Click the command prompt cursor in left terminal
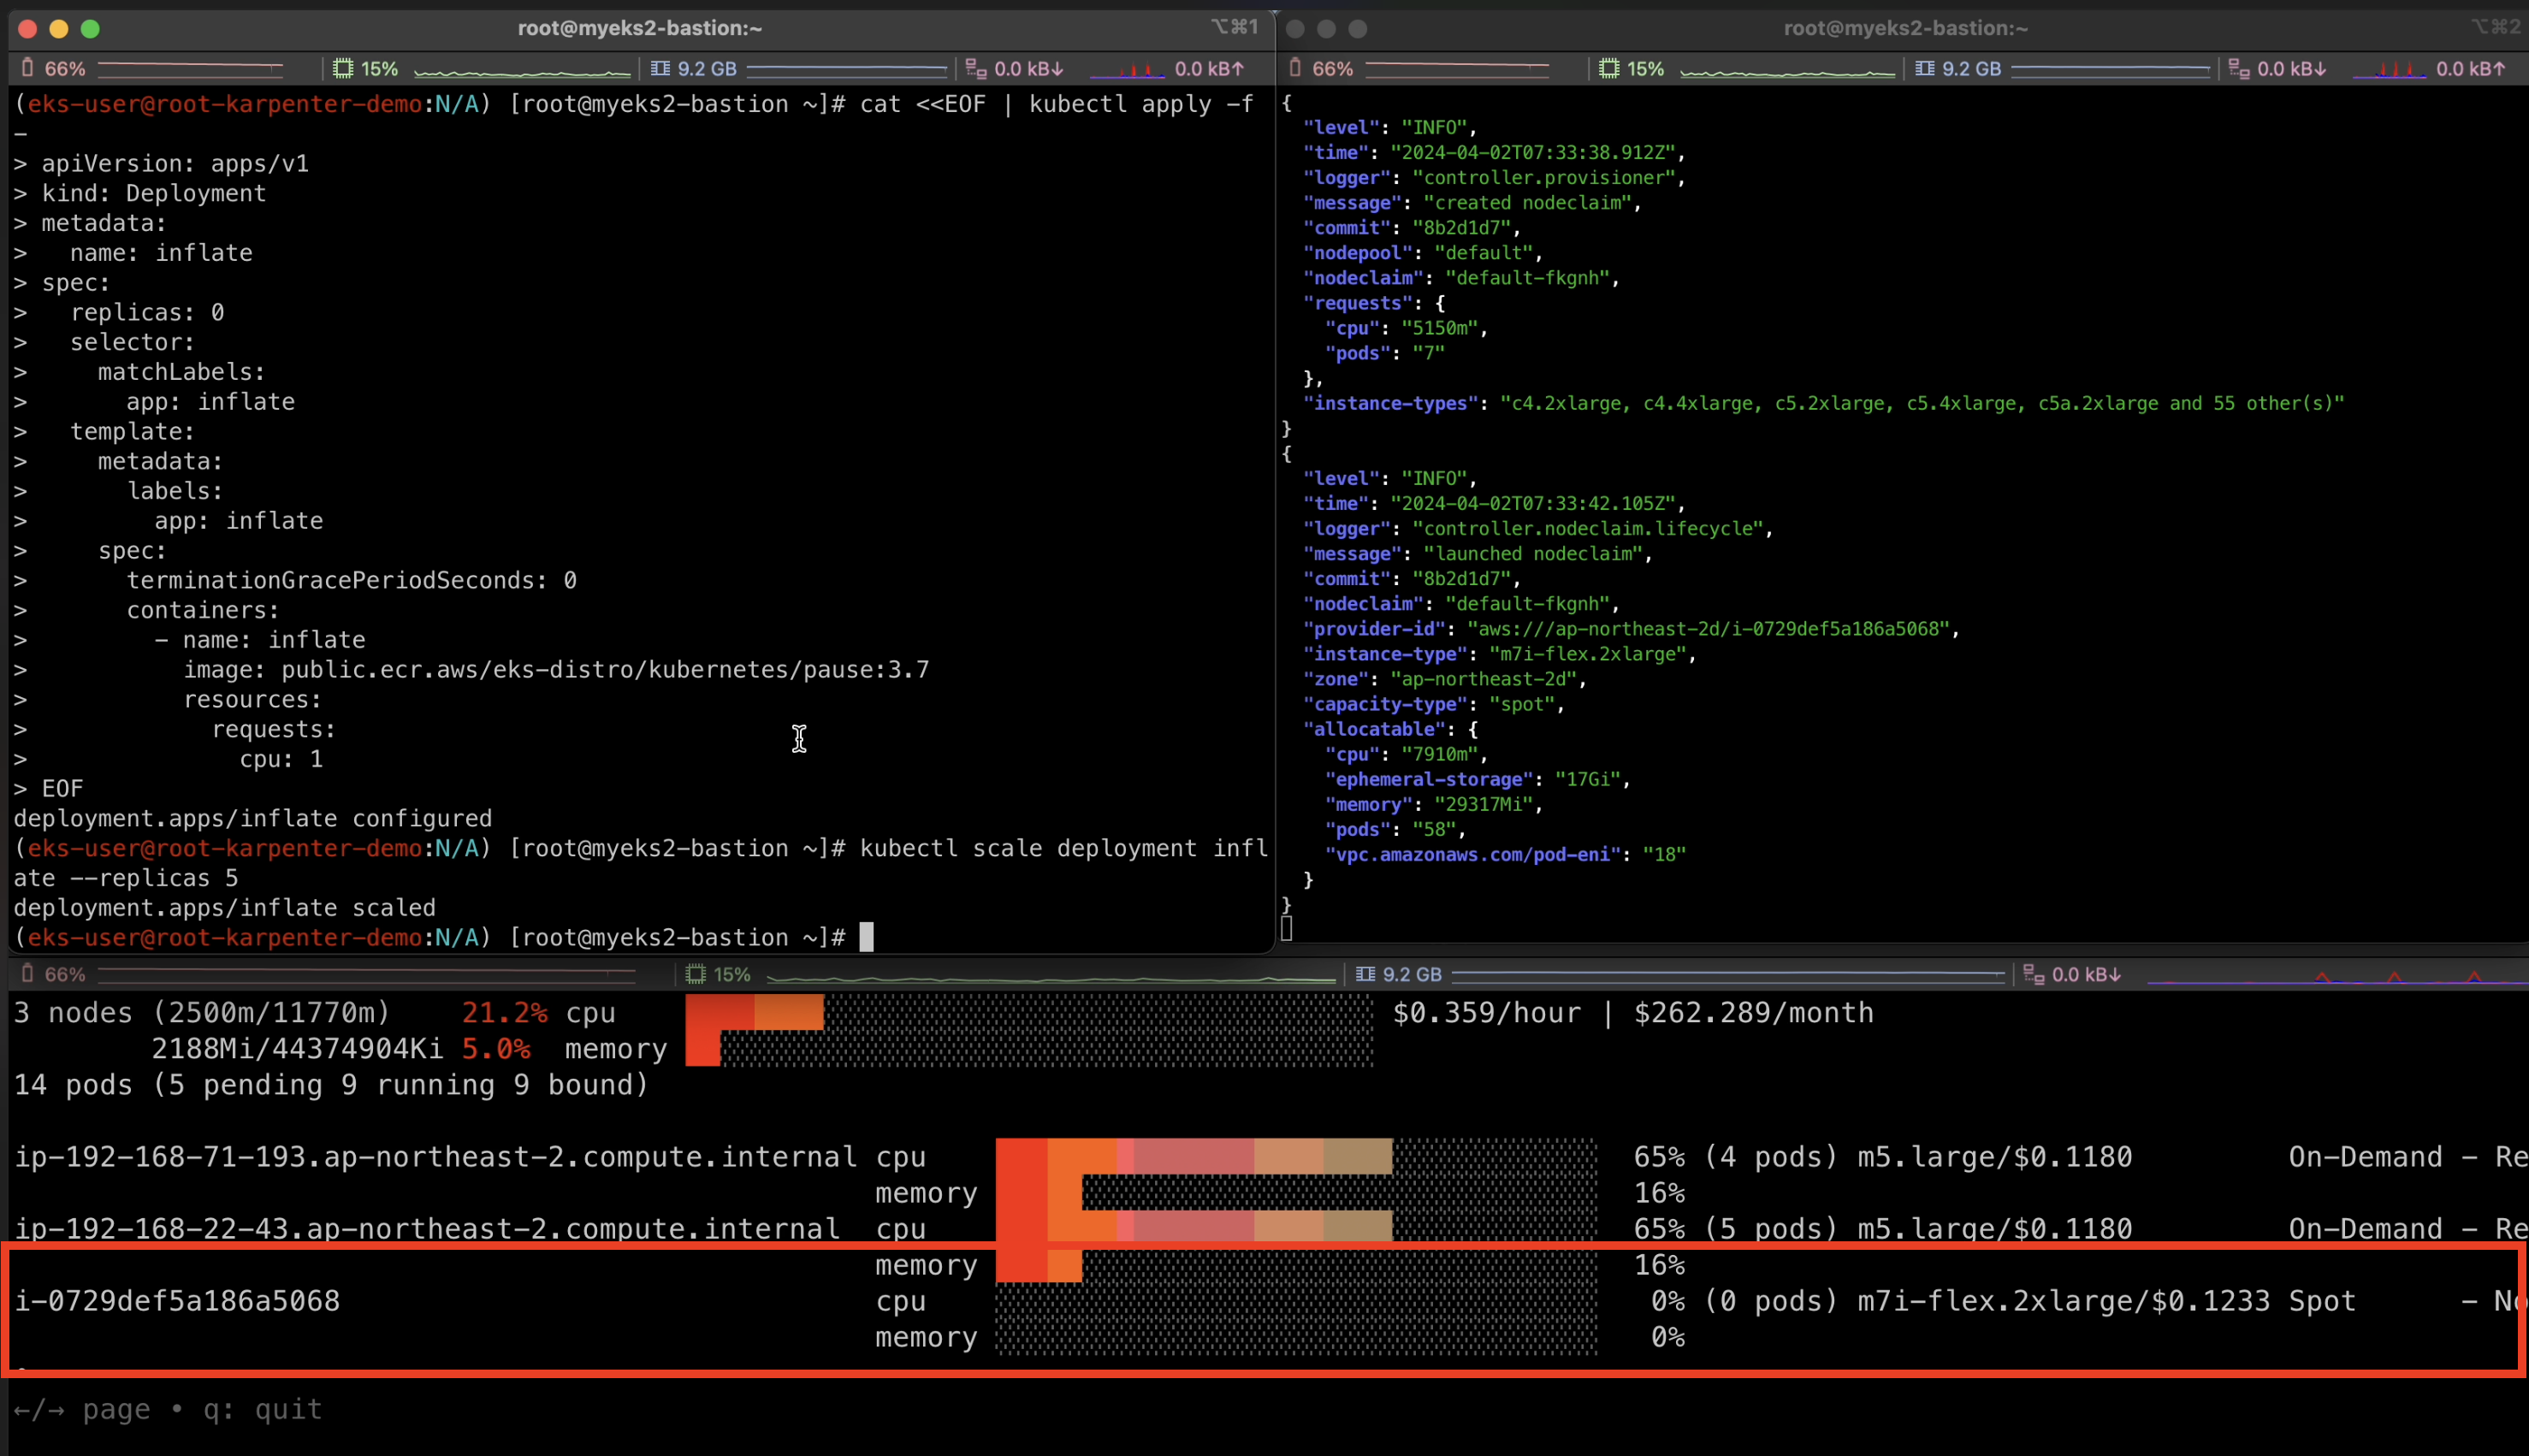The height and width of the screenshot is (1456, 2529). point(866,937)
